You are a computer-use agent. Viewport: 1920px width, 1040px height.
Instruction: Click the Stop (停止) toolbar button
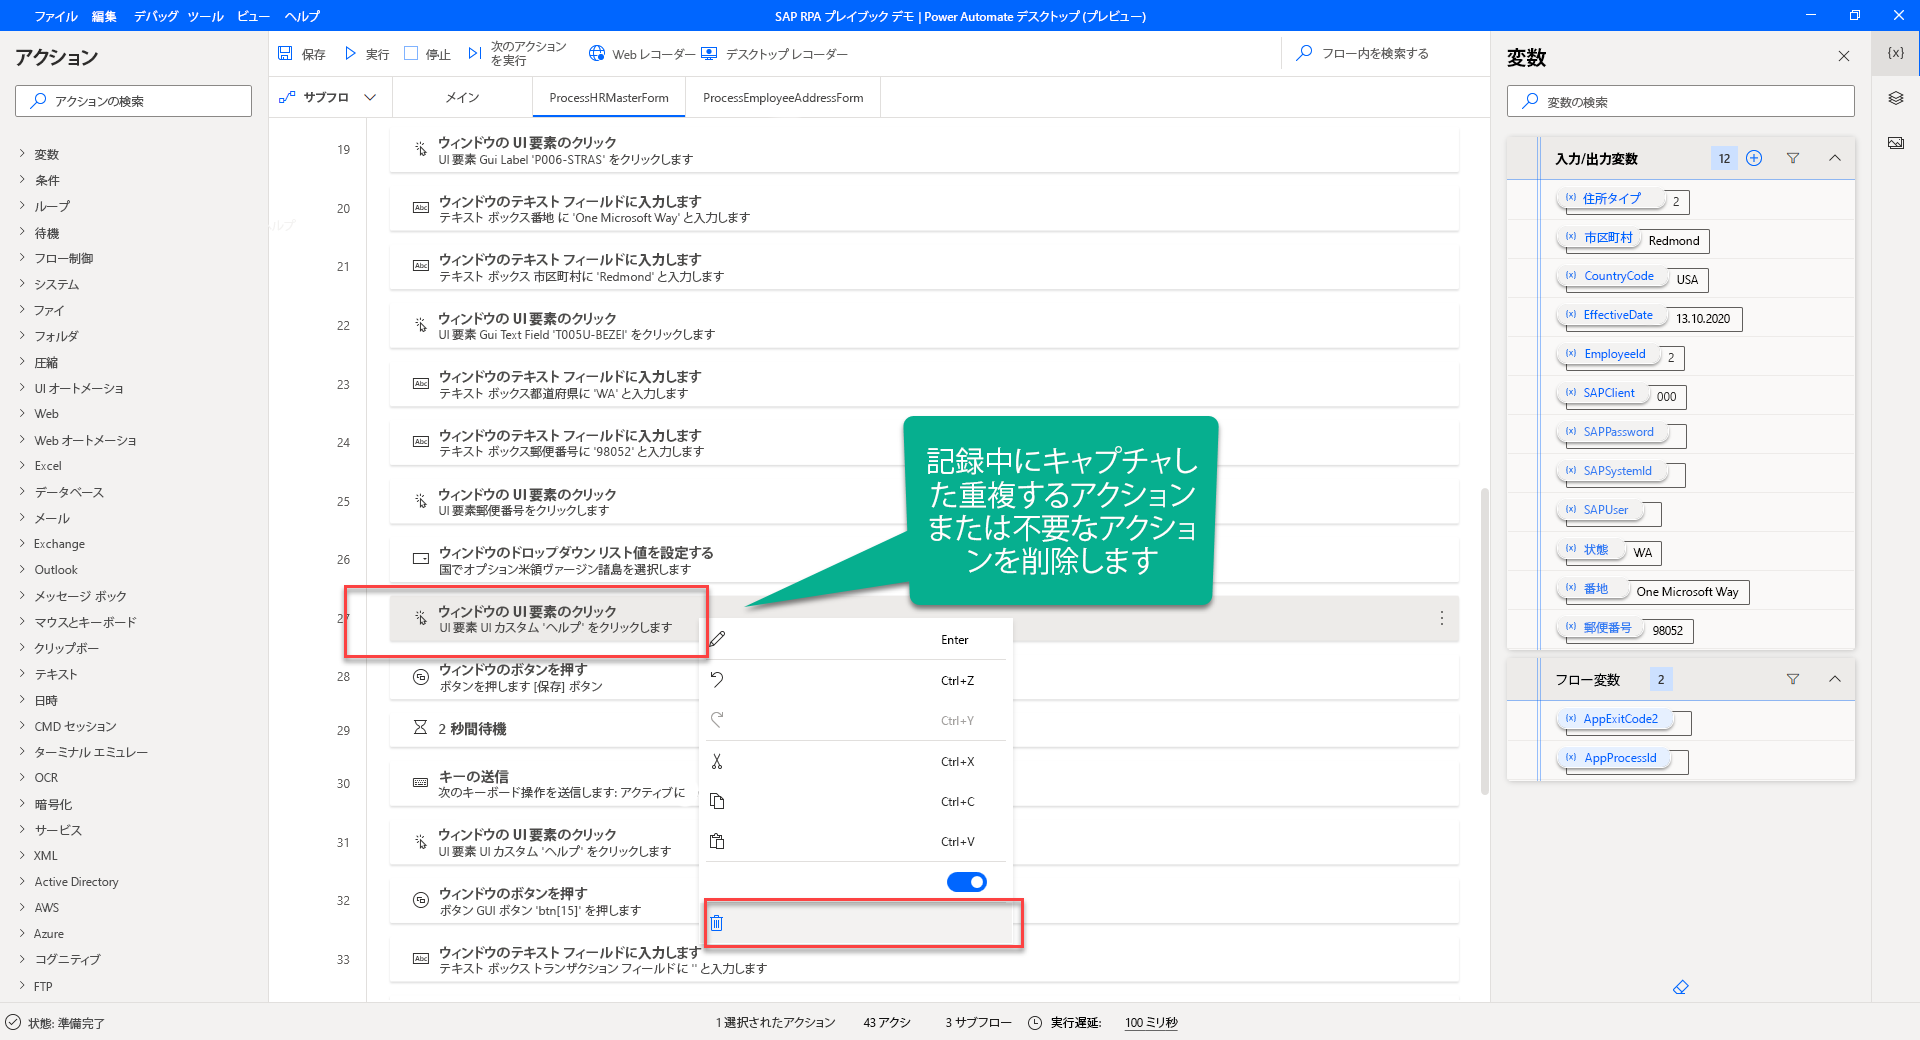coord(427,54)
